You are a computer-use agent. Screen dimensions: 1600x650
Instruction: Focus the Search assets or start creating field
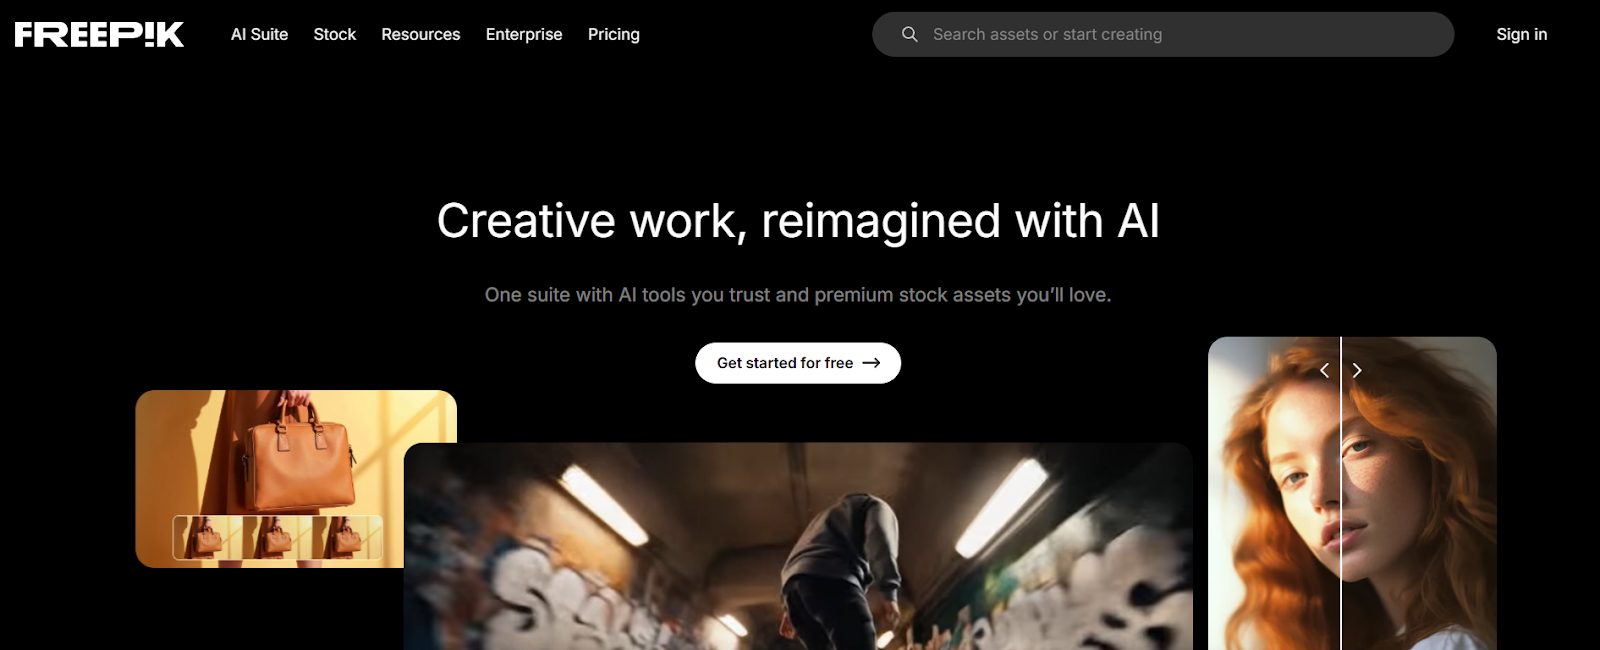point(1163,34)
